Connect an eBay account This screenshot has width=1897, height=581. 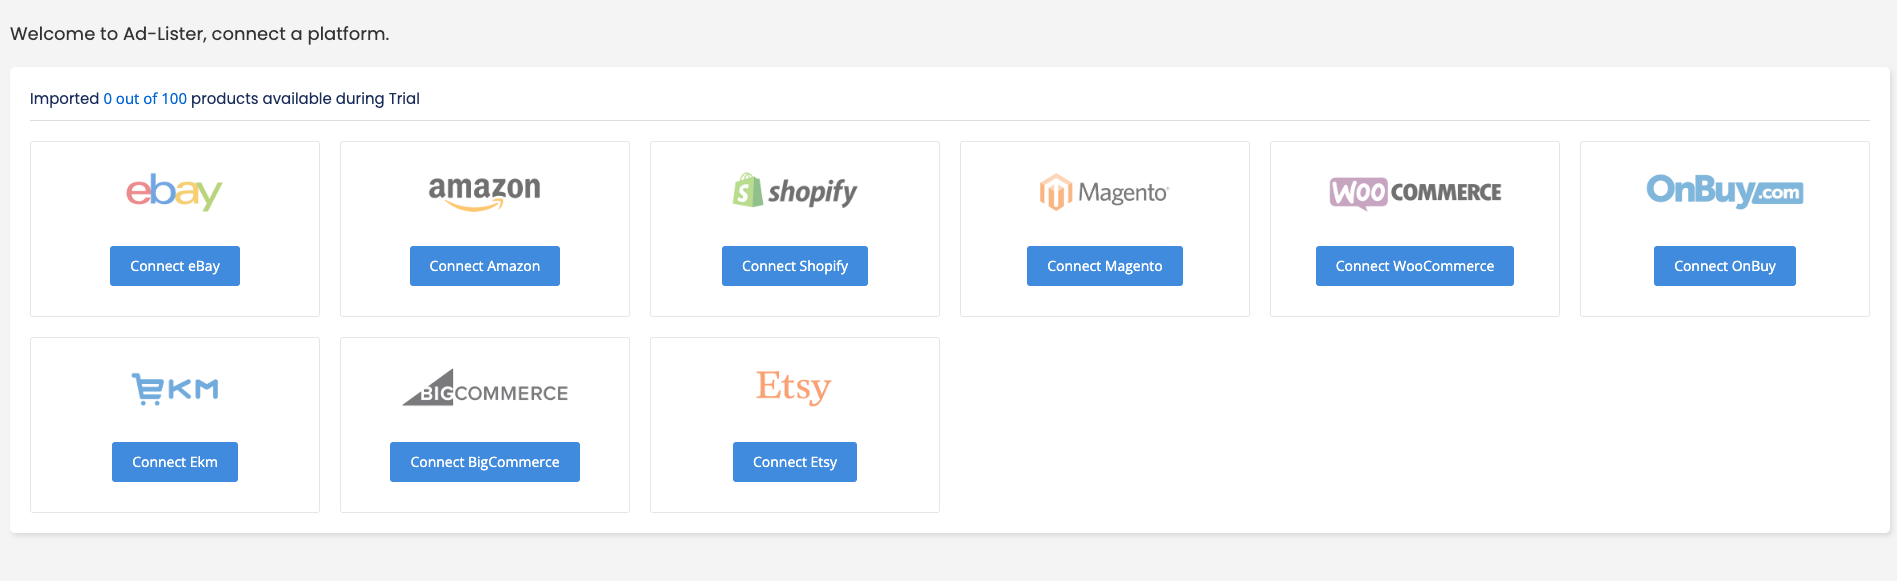point(175,266)
